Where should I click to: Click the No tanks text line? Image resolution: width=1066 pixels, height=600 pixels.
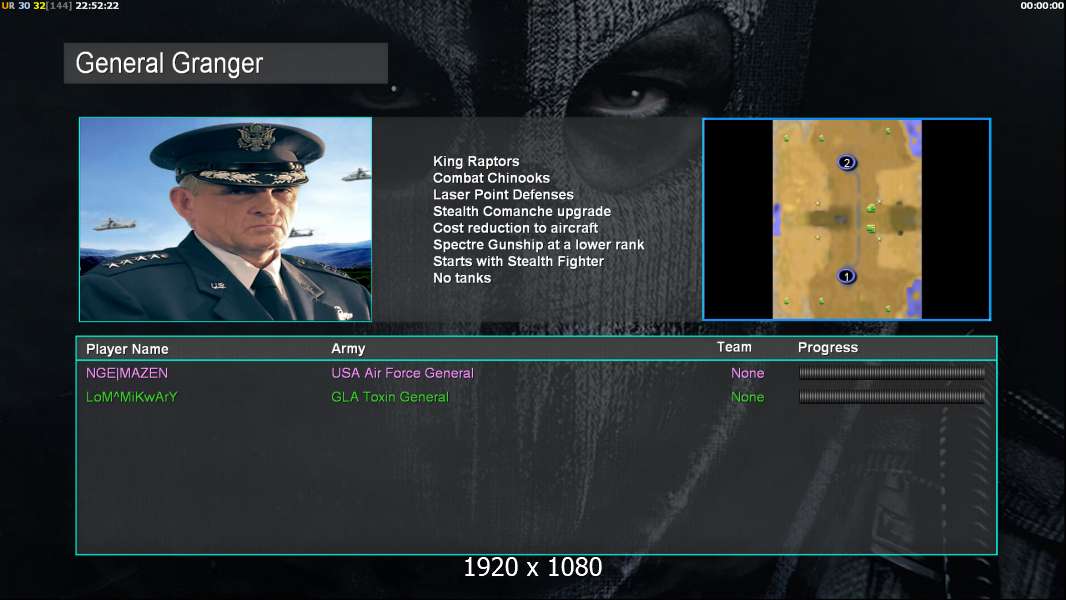(x=462, y=278)
